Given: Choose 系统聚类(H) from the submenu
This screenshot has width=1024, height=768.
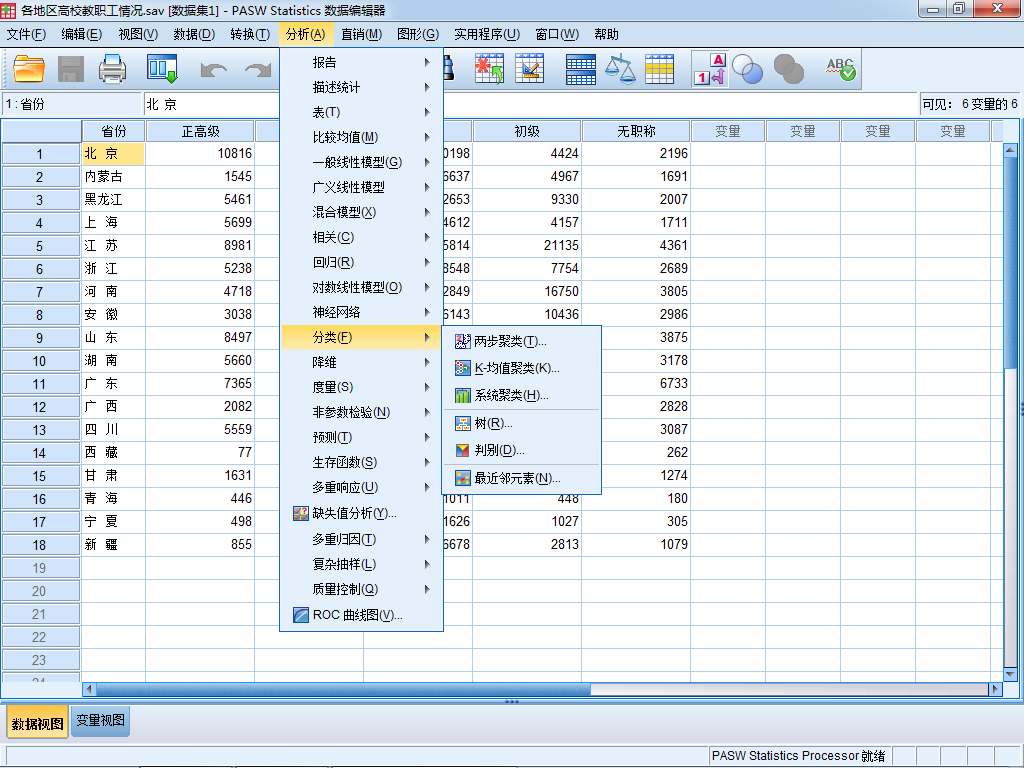Looking at the screenshot, I should tap(521, 395).
